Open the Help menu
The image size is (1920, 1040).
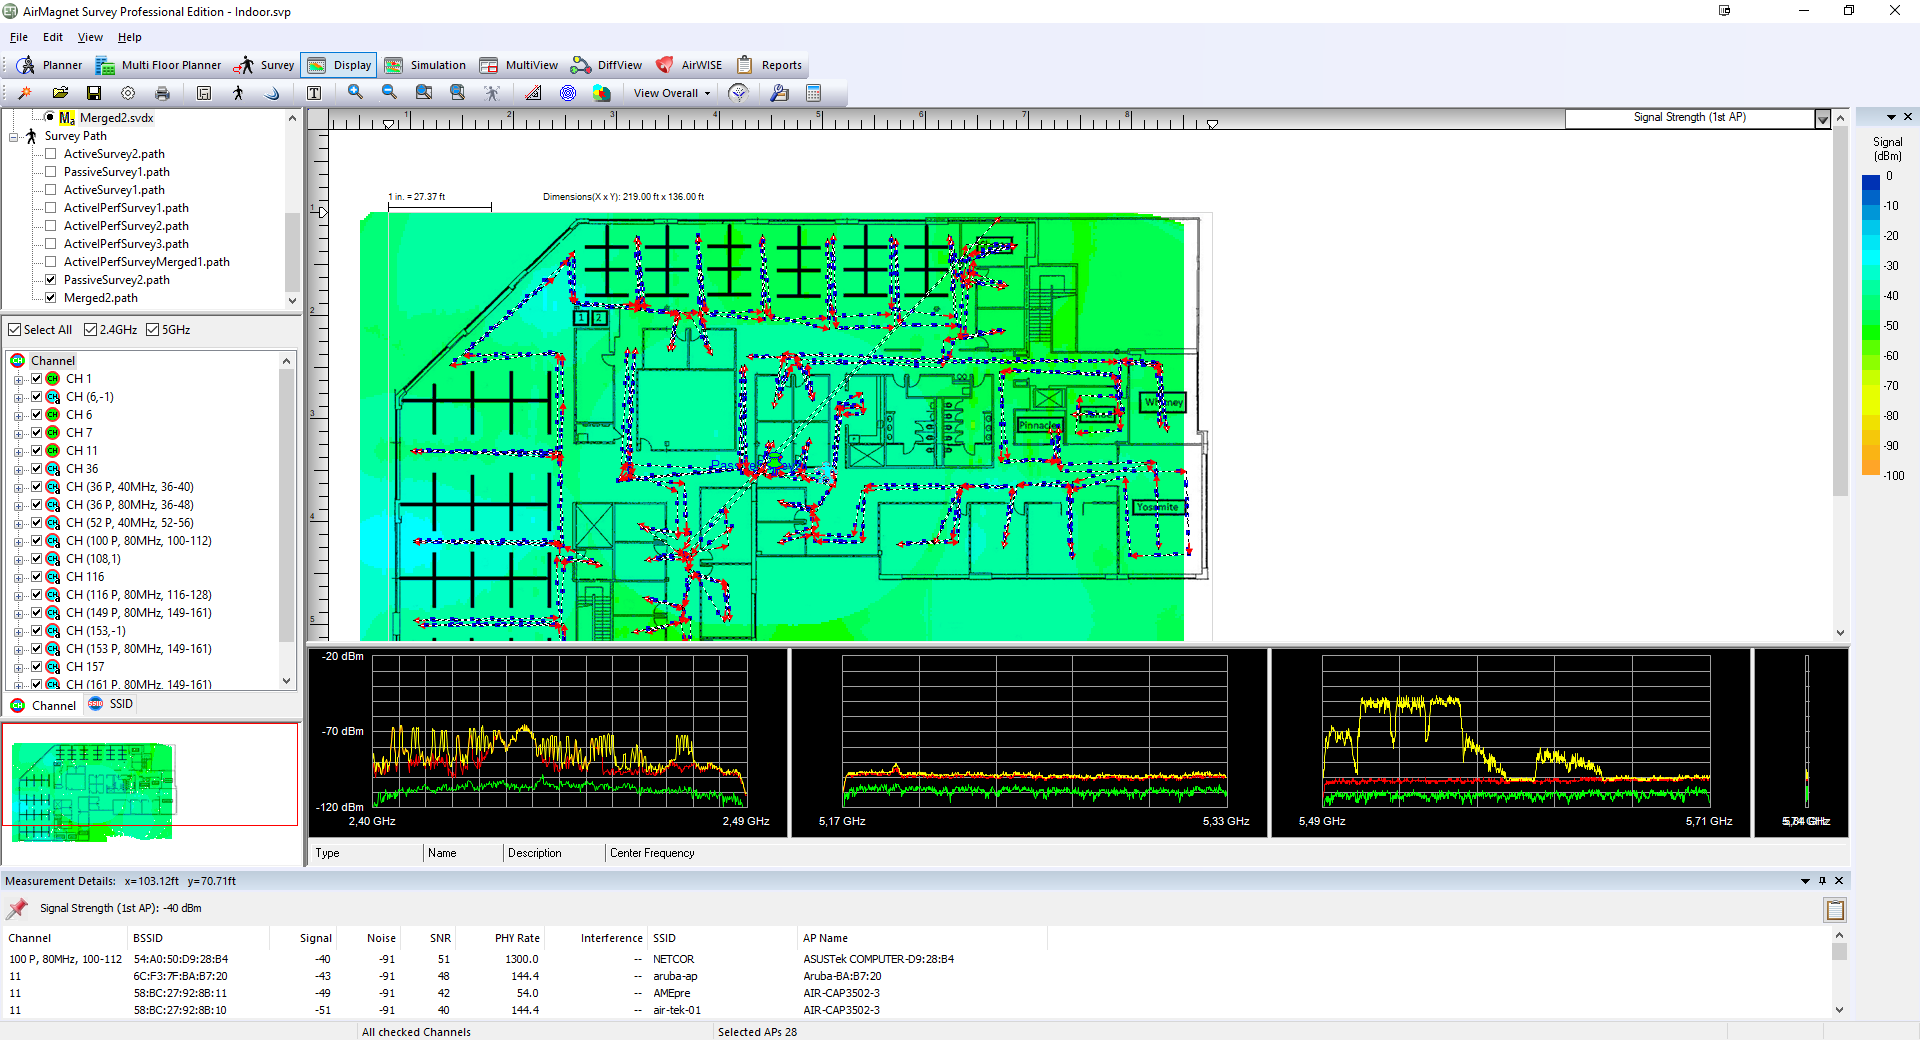130,37
